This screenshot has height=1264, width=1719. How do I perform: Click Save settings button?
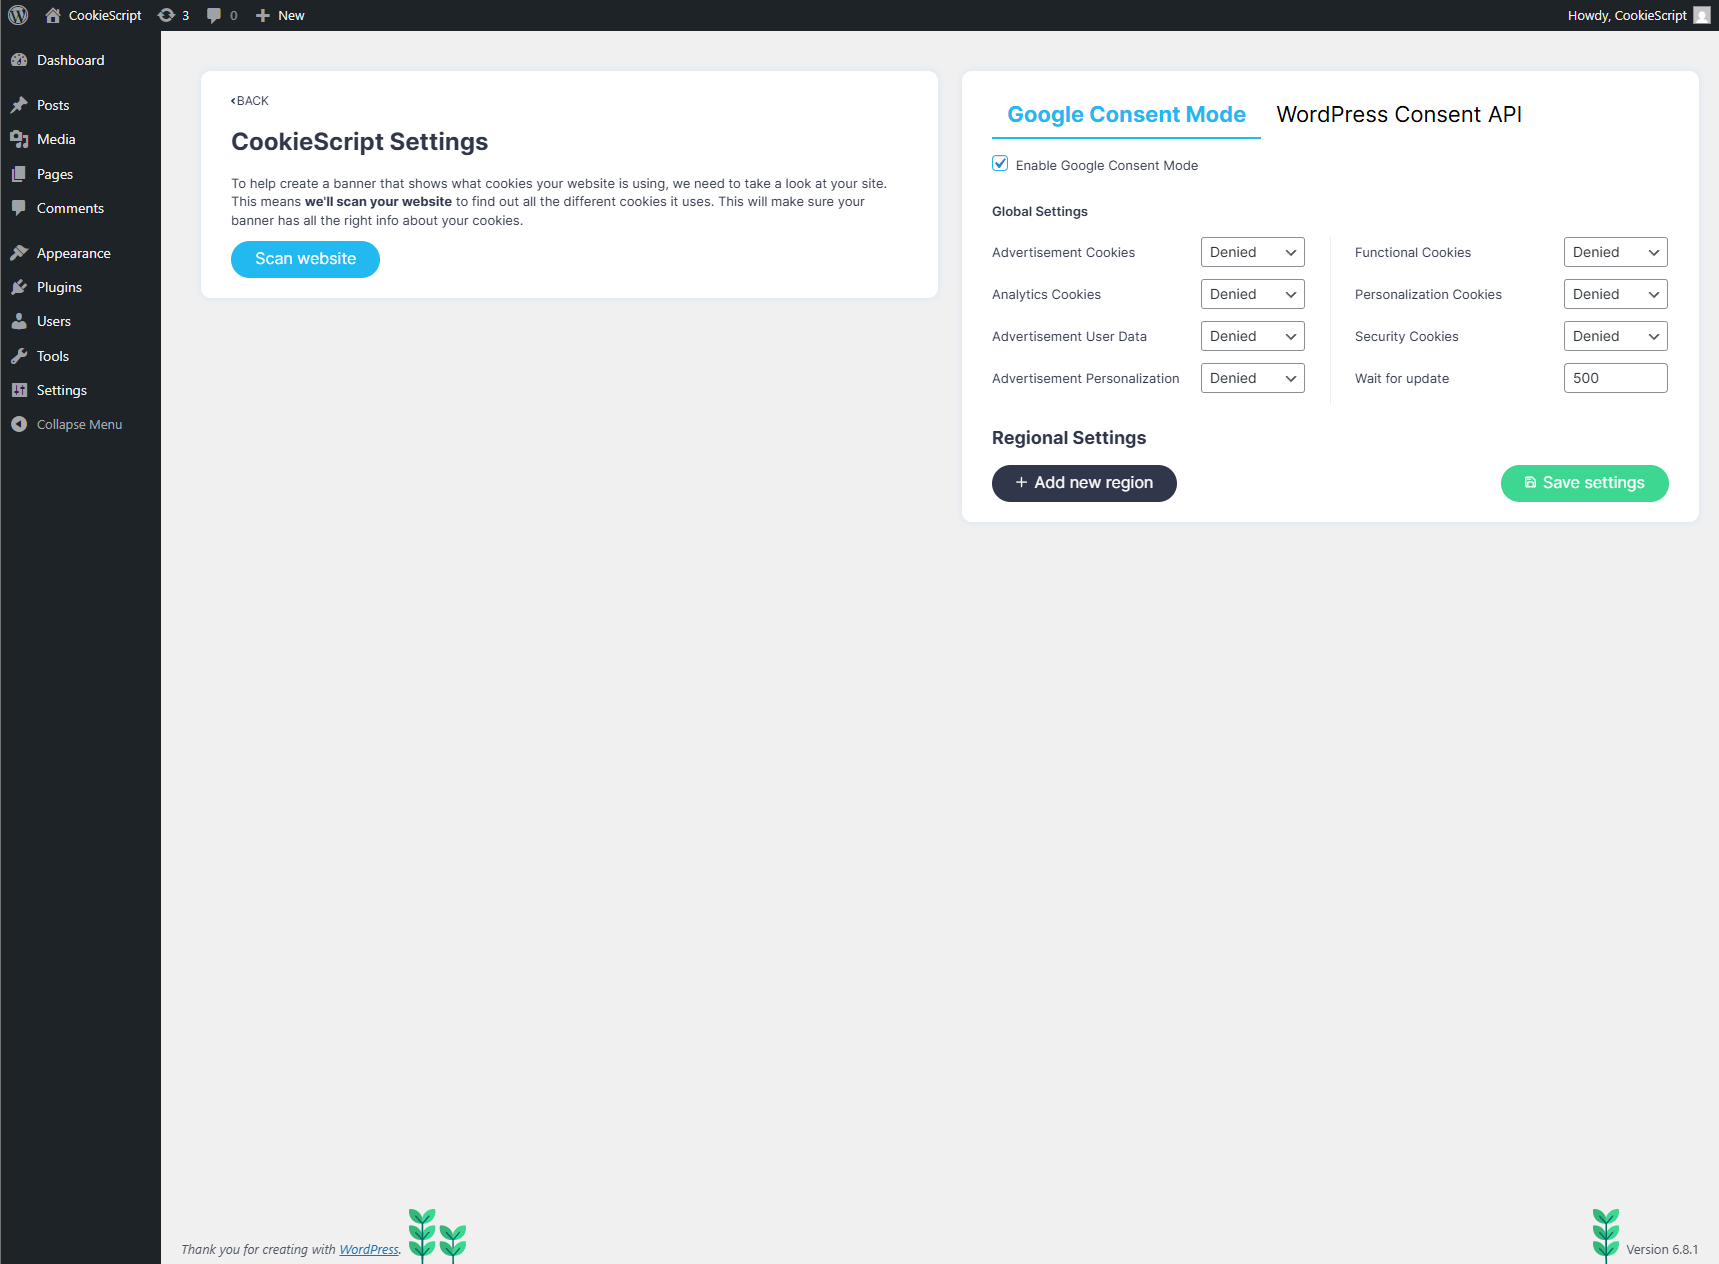[x=1584, y=483]
